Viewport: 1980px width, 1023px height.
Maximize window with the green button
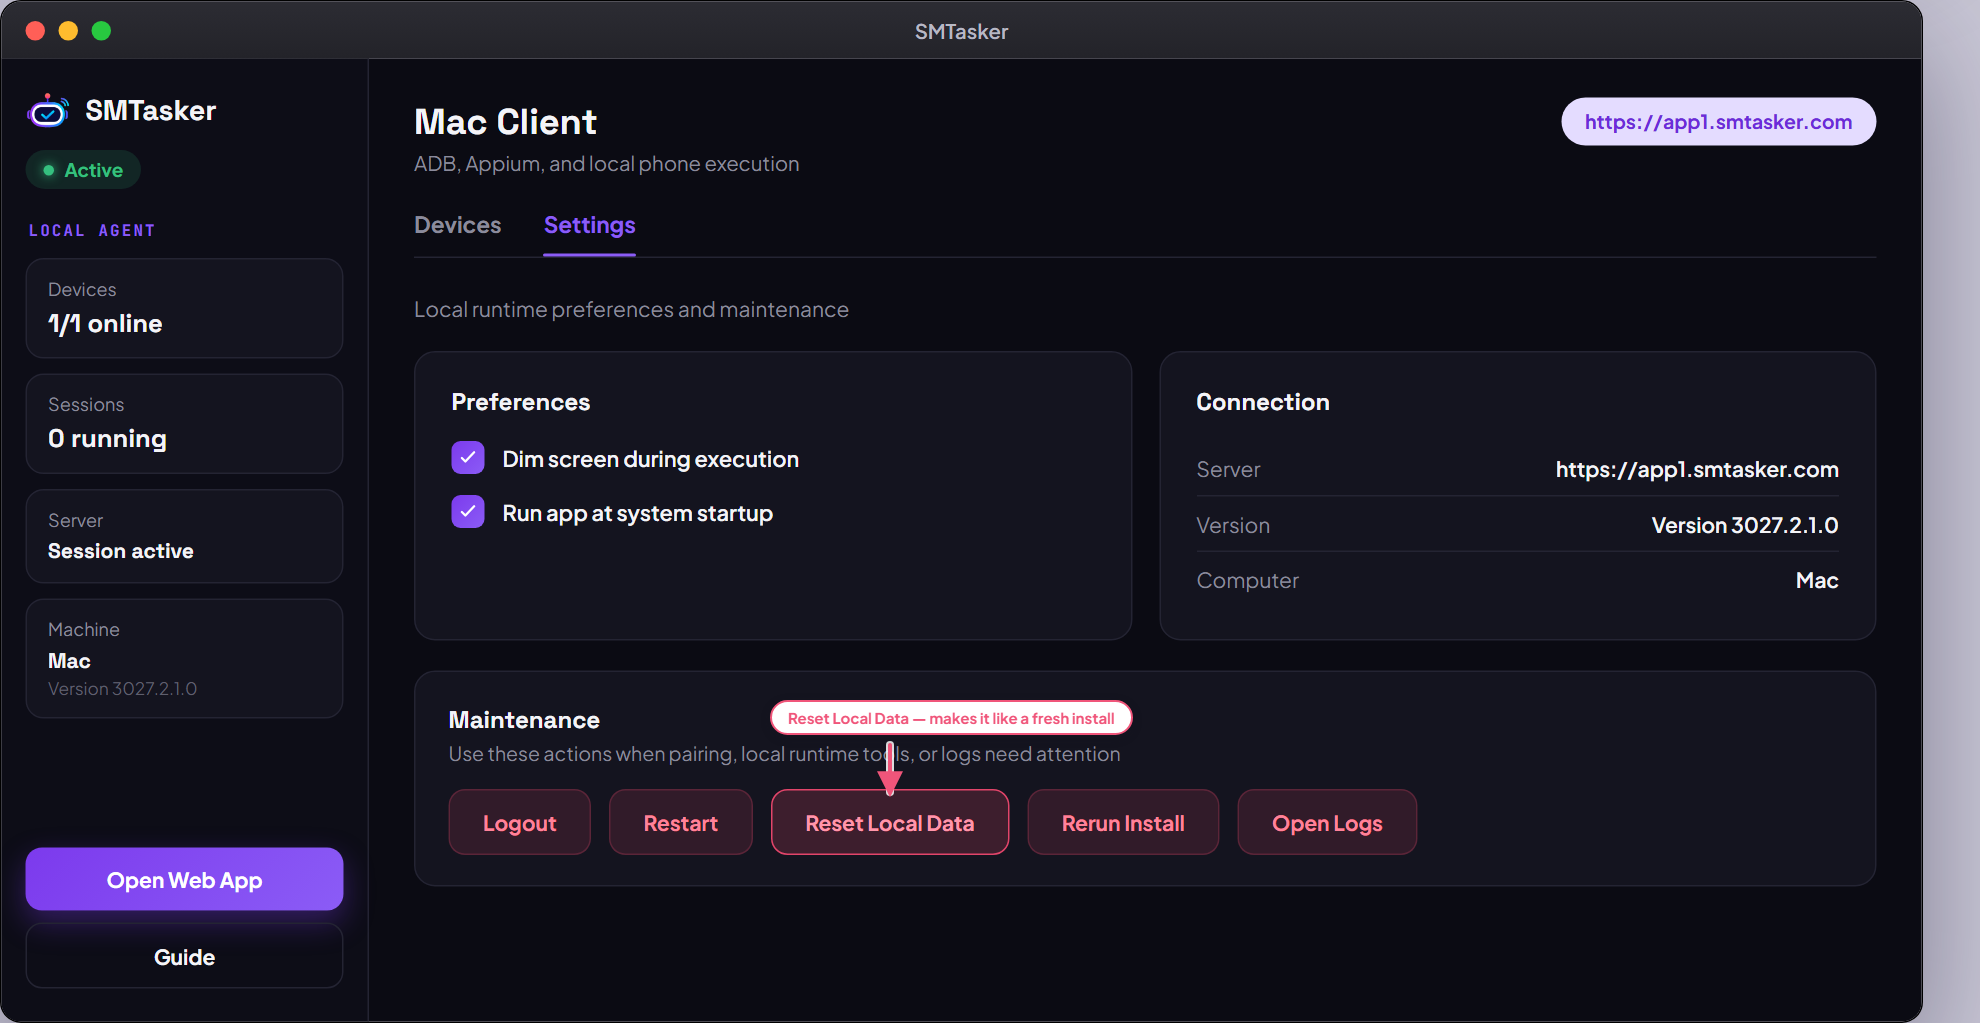(101, 31)
